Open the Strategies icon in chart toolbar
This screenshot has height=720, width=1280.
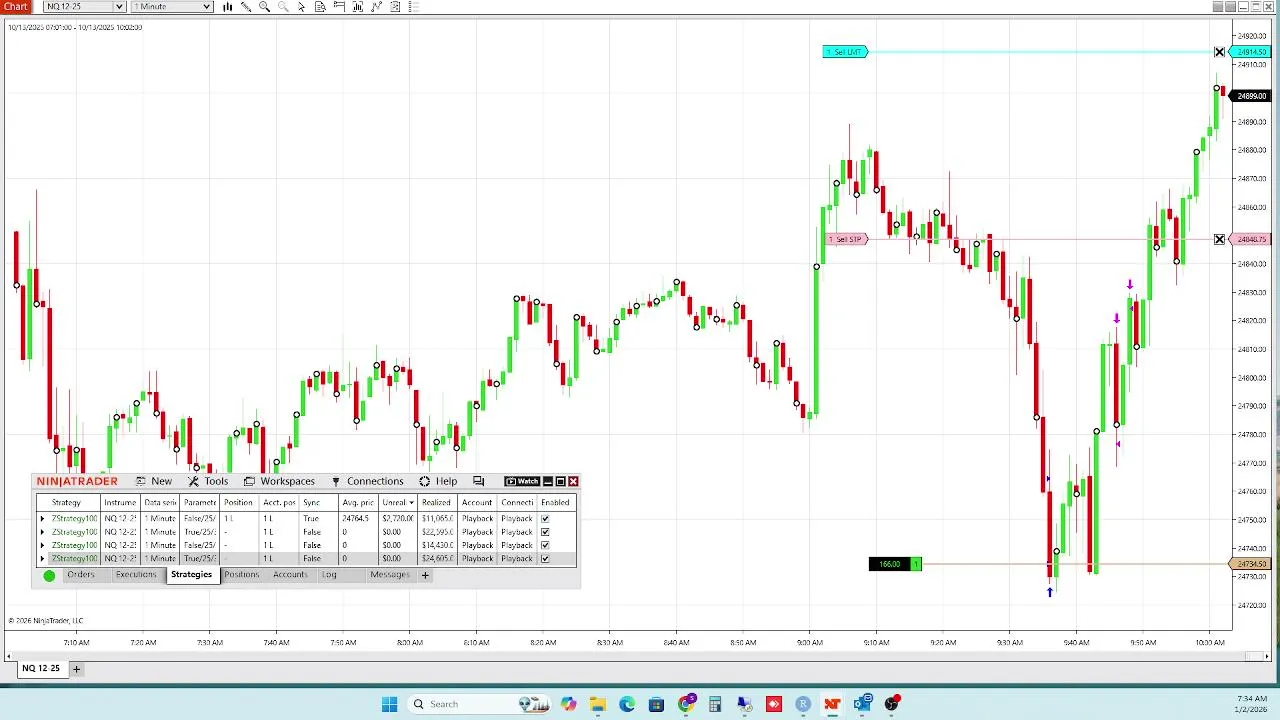click(376, 7)
